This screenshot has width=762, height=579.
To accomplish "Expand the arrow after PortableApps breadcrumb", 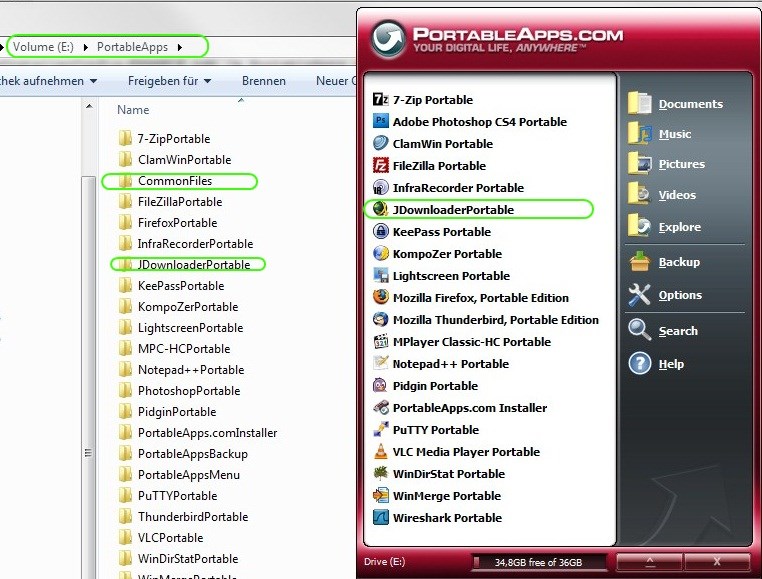I will (x=180, y=47).
